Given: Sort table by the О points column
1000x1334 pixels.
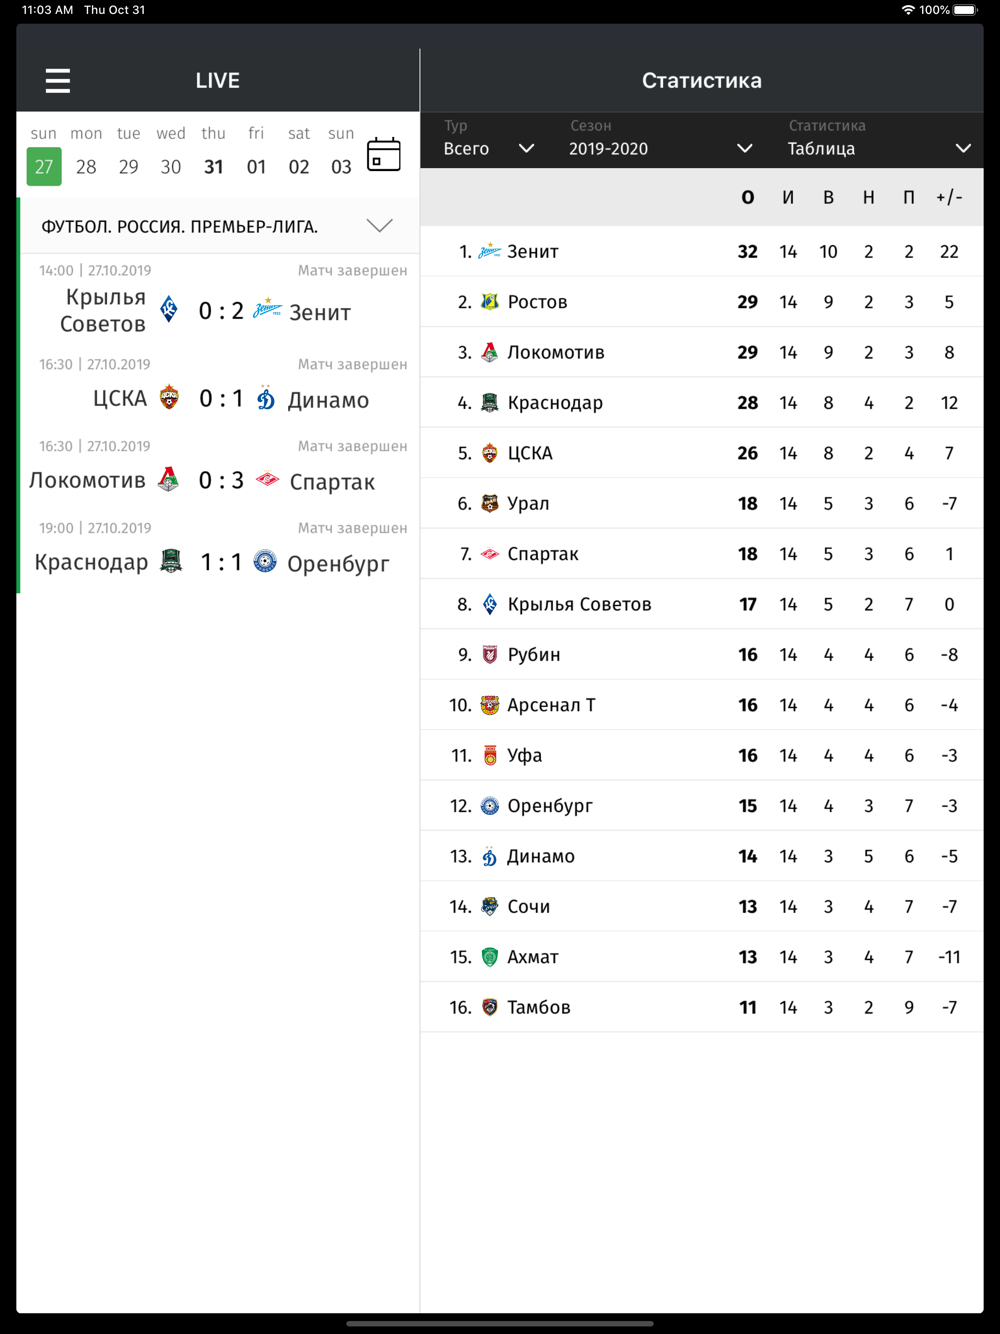Looking at the screenshot, I should click(747, 198).
